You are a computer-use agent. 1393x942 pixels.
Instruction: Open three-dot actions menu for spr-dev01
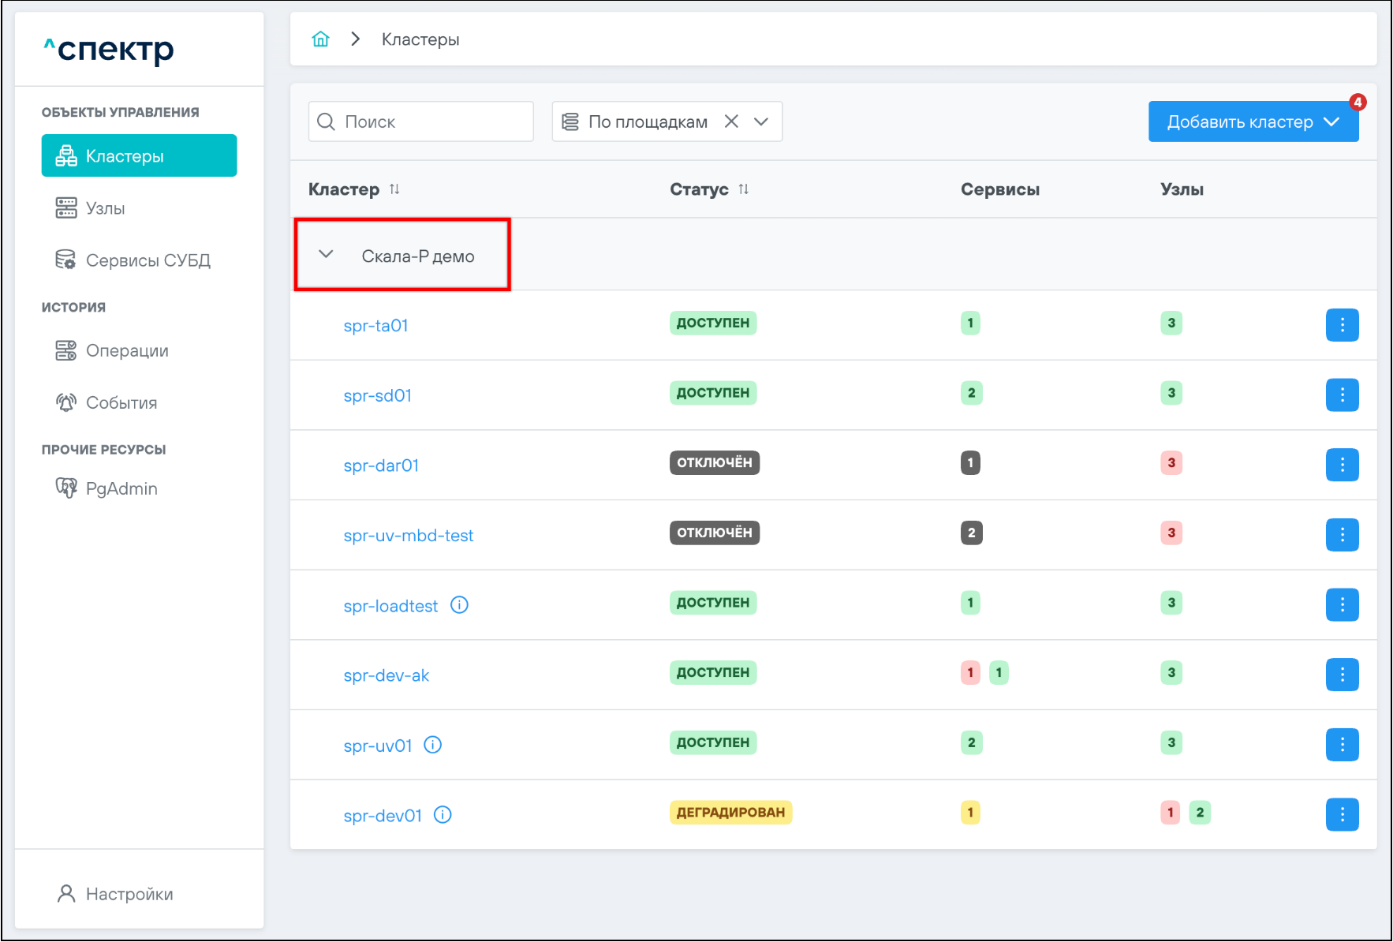(x=1342, y=815)
